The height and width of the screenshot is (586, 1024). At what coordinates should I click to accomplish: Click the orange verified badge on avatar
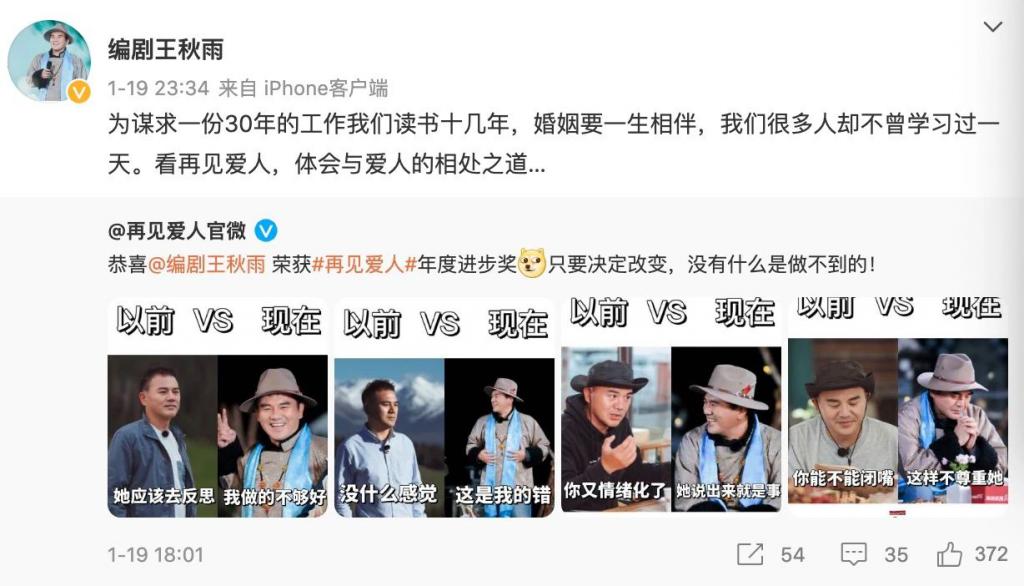tap(79, 91)
